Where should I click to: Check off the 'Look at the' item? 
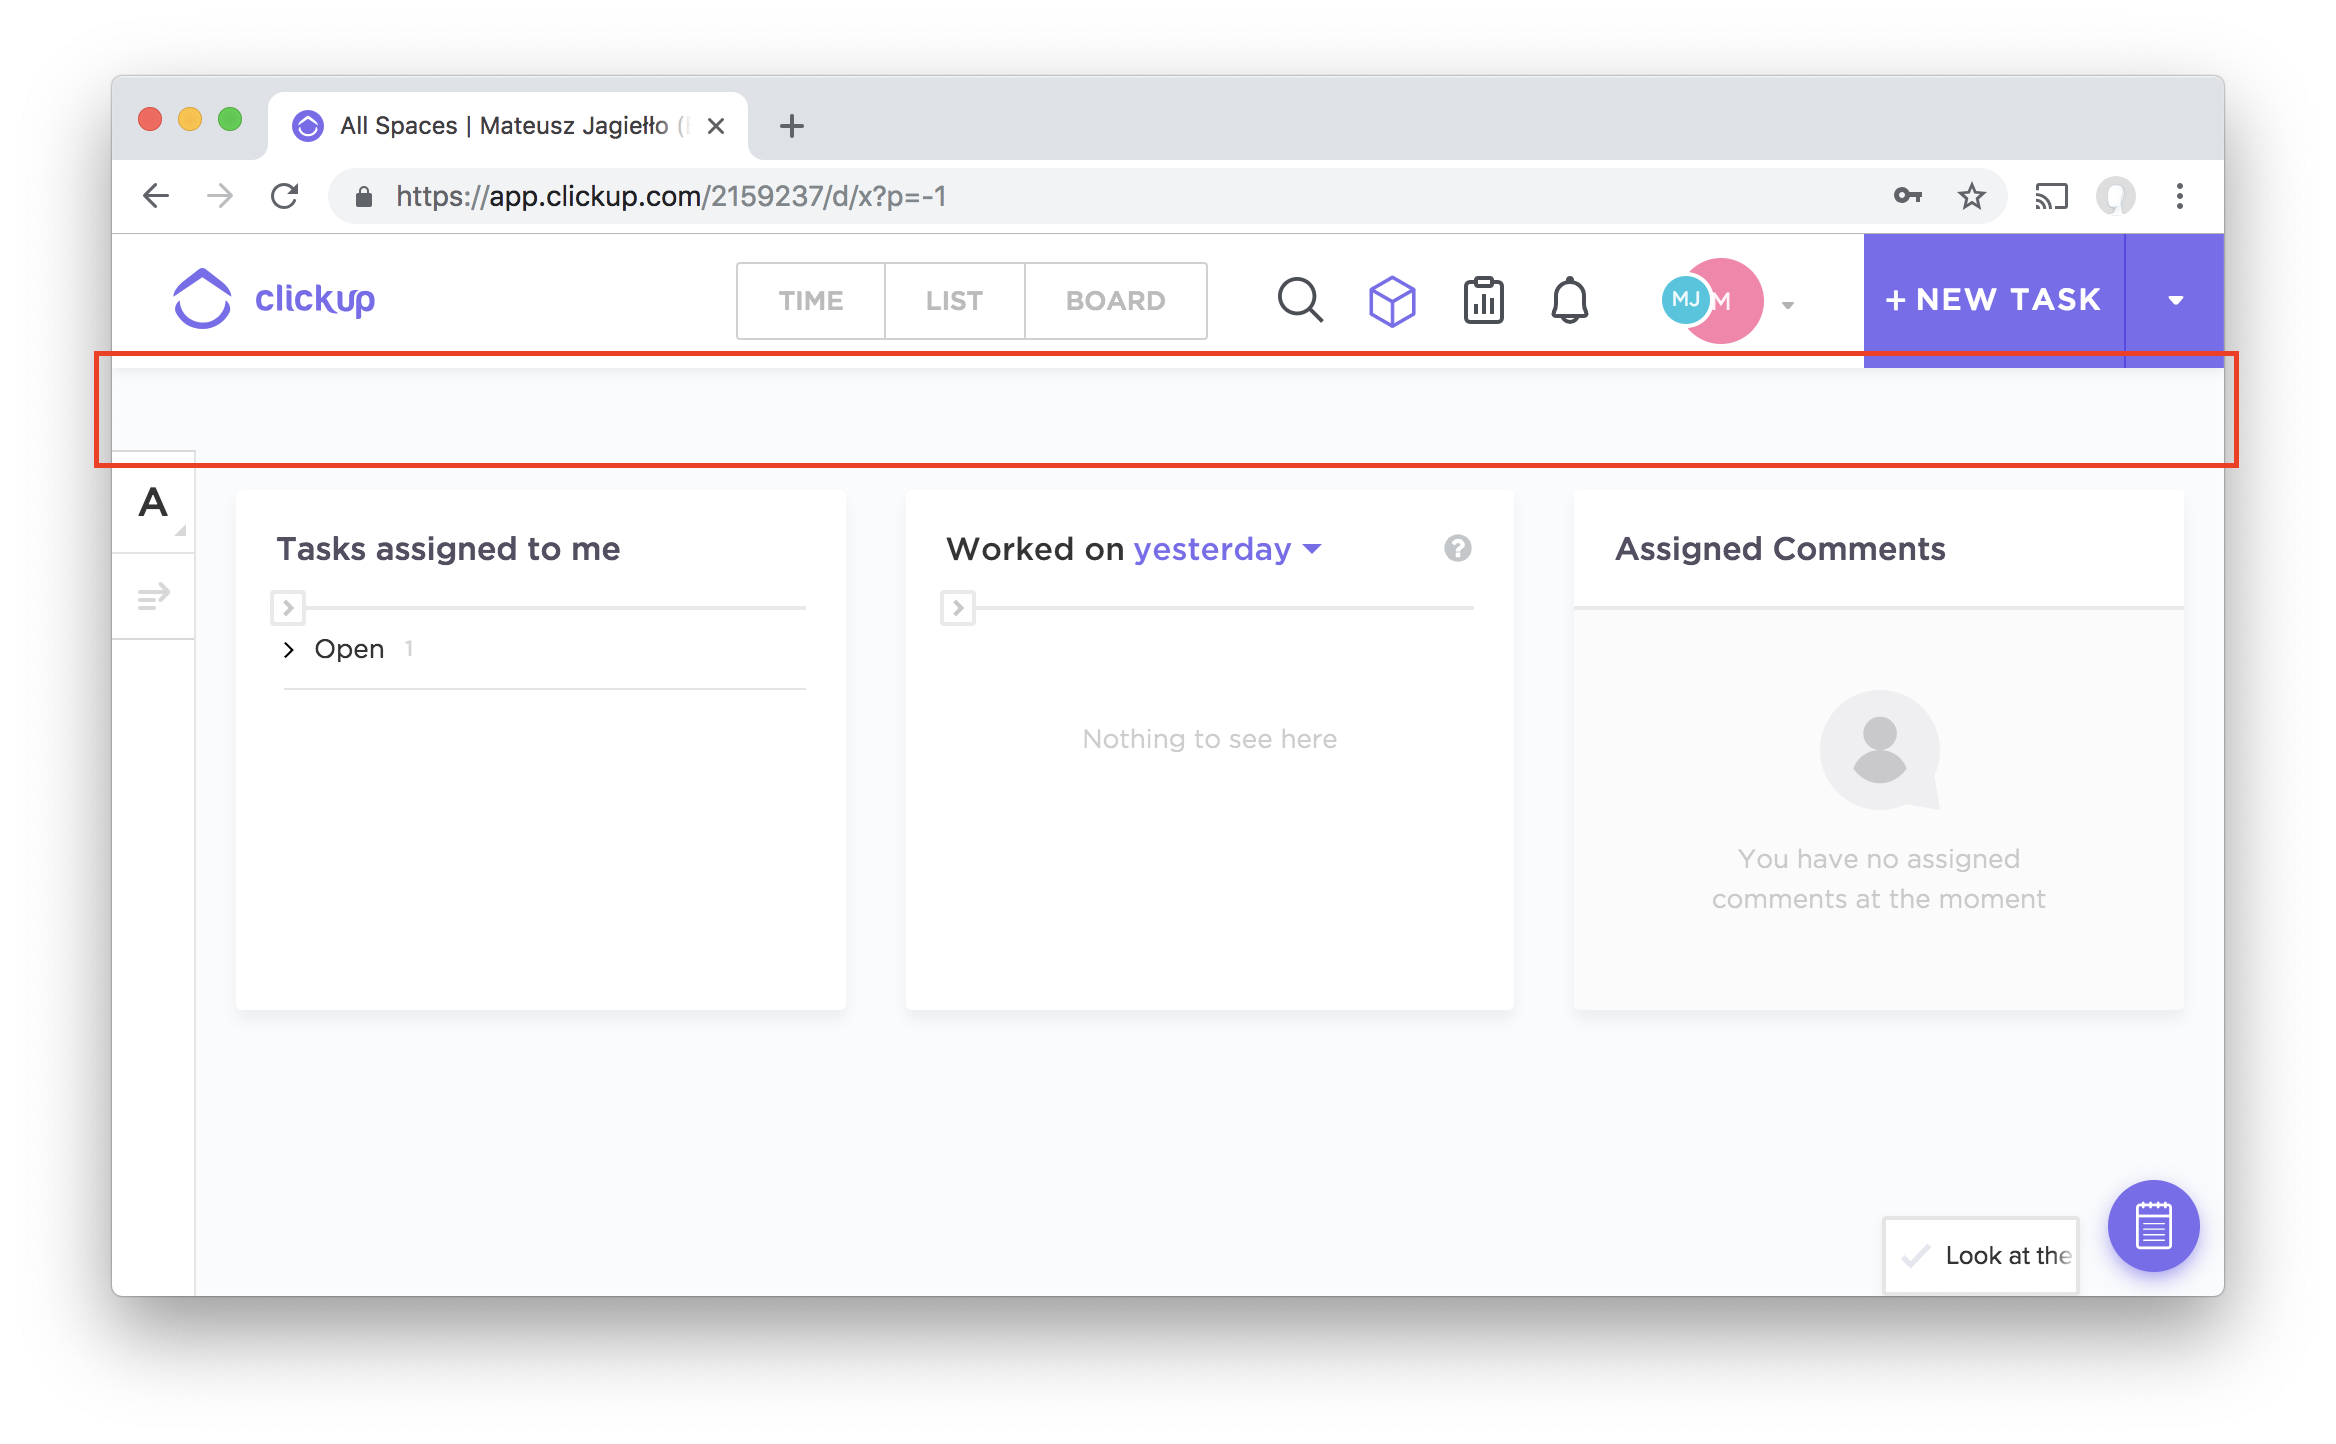(1915, 1256)
